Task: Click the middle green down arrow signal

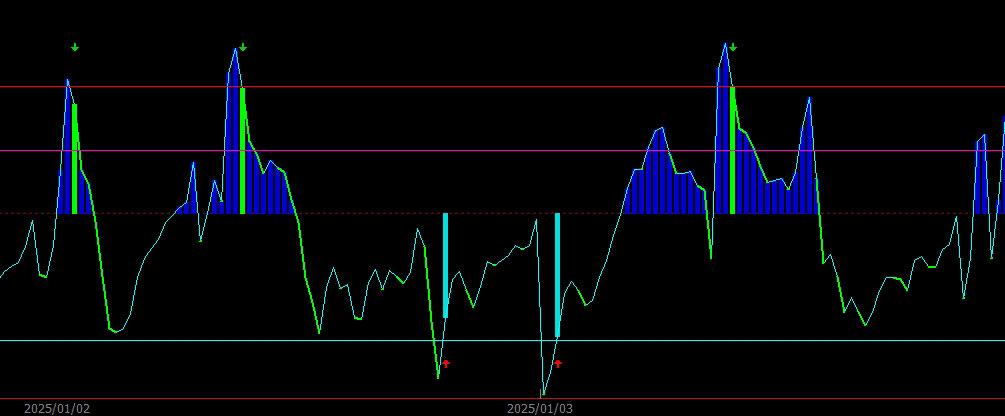Action: [243, 47]
